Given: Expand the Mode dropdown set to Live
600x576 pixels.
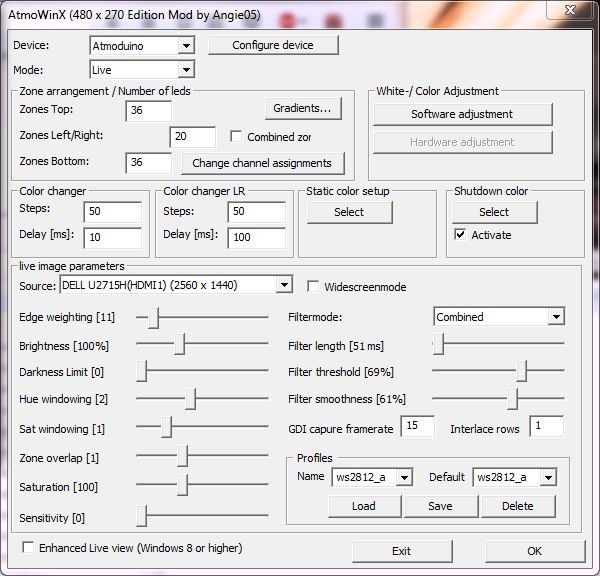Looking at the screenshot, I should click(185, 70).
